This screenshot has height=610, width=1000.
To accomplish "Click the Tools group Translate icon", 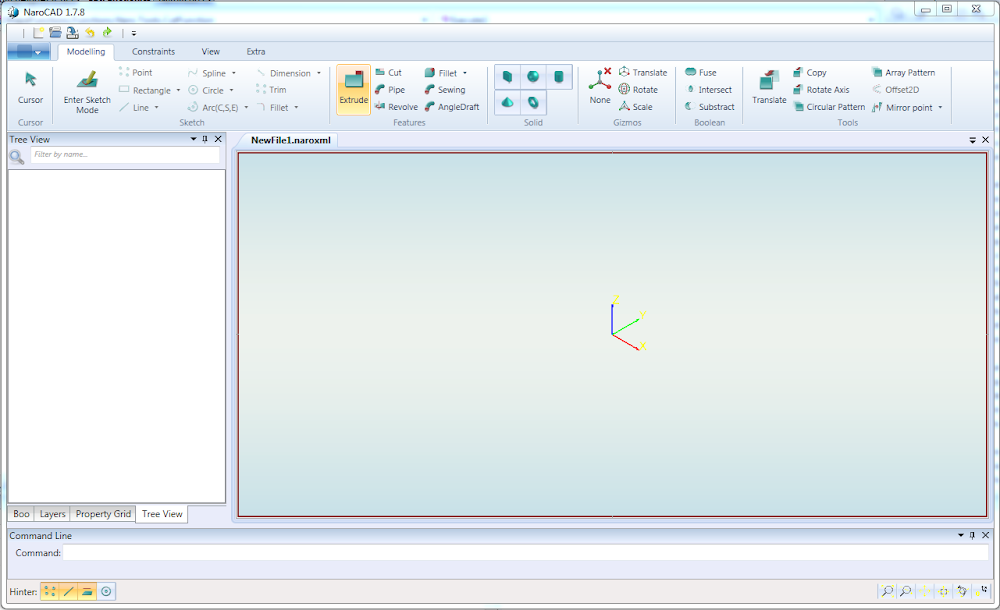I will click(x=769, y=80).
